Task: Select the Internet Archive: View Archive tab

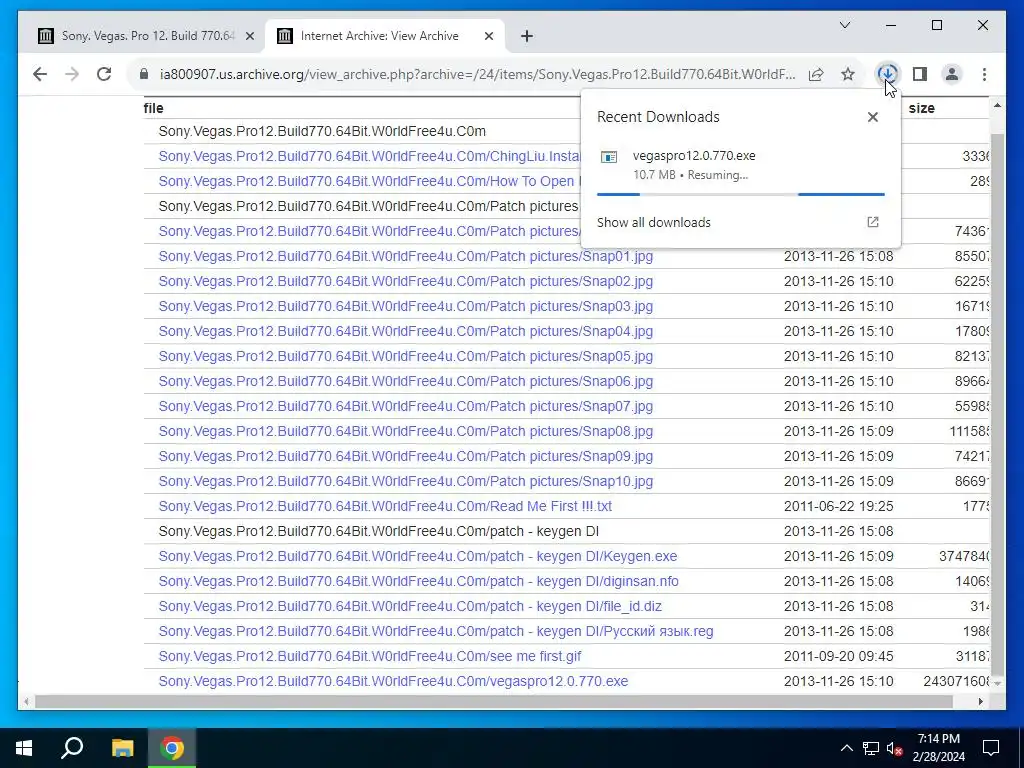Action: pos(385,36)
